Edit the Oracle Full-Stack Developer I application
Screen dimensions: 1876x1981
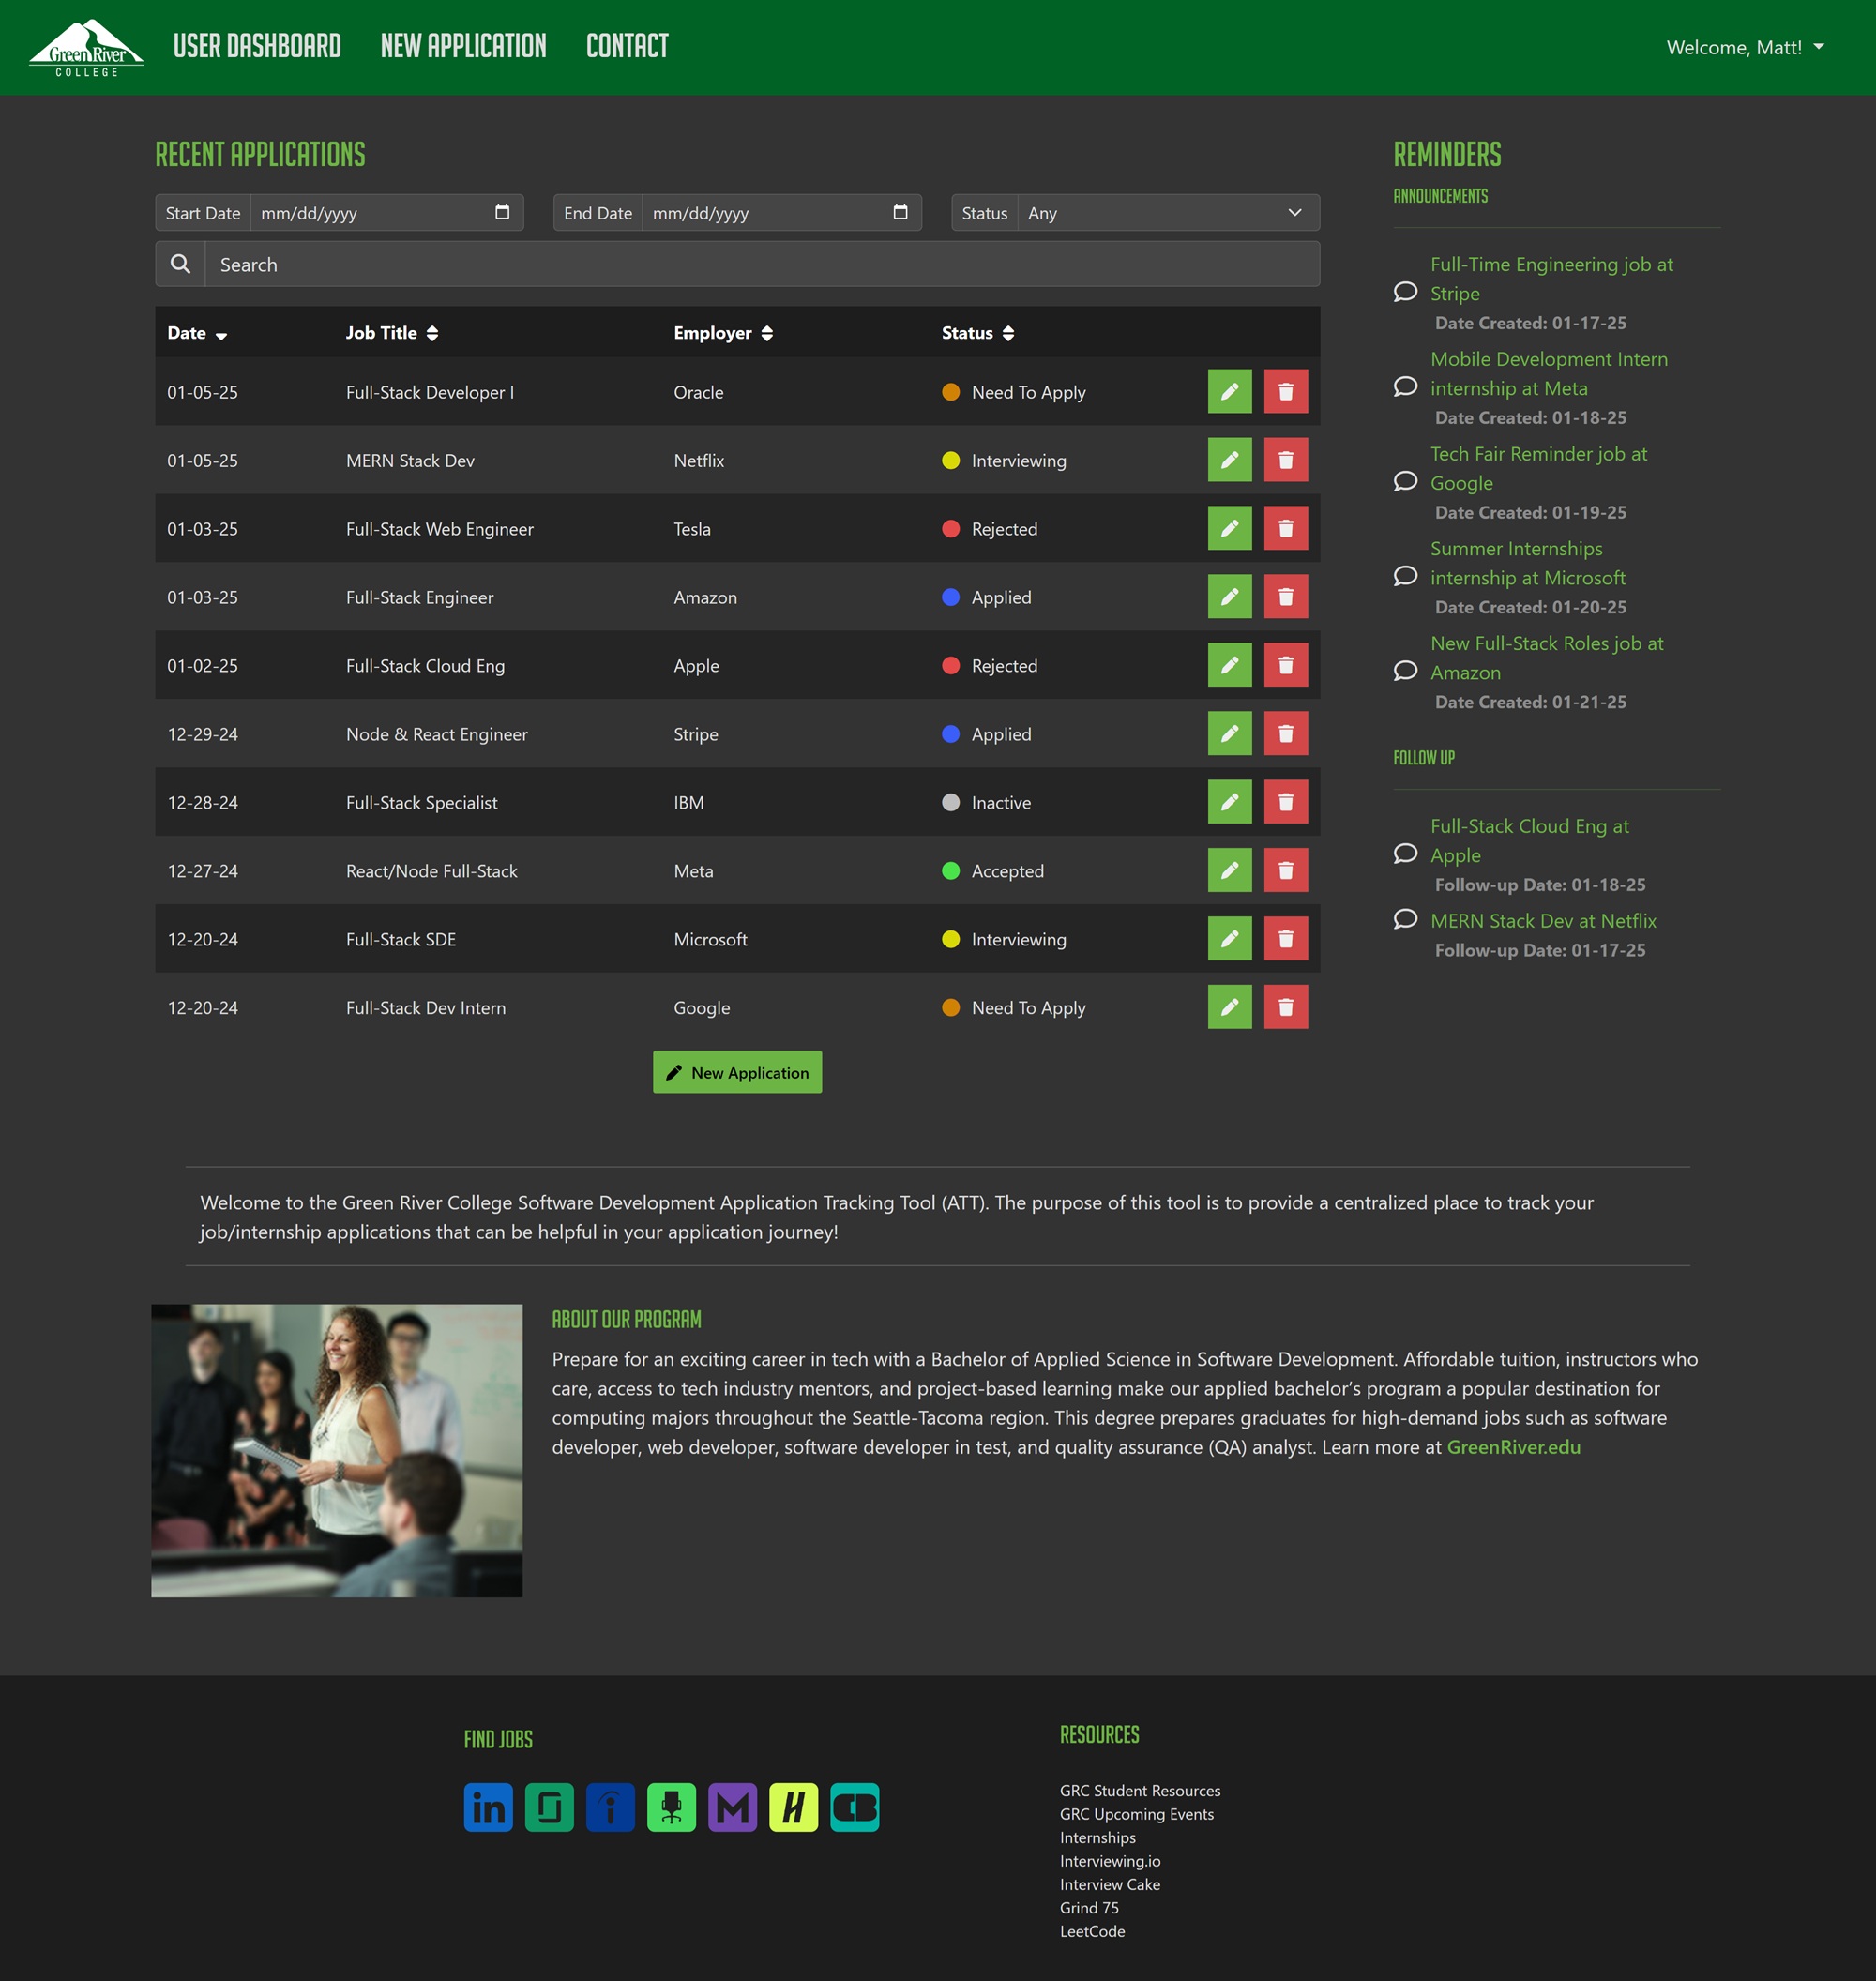click(x=1229, y=391)
